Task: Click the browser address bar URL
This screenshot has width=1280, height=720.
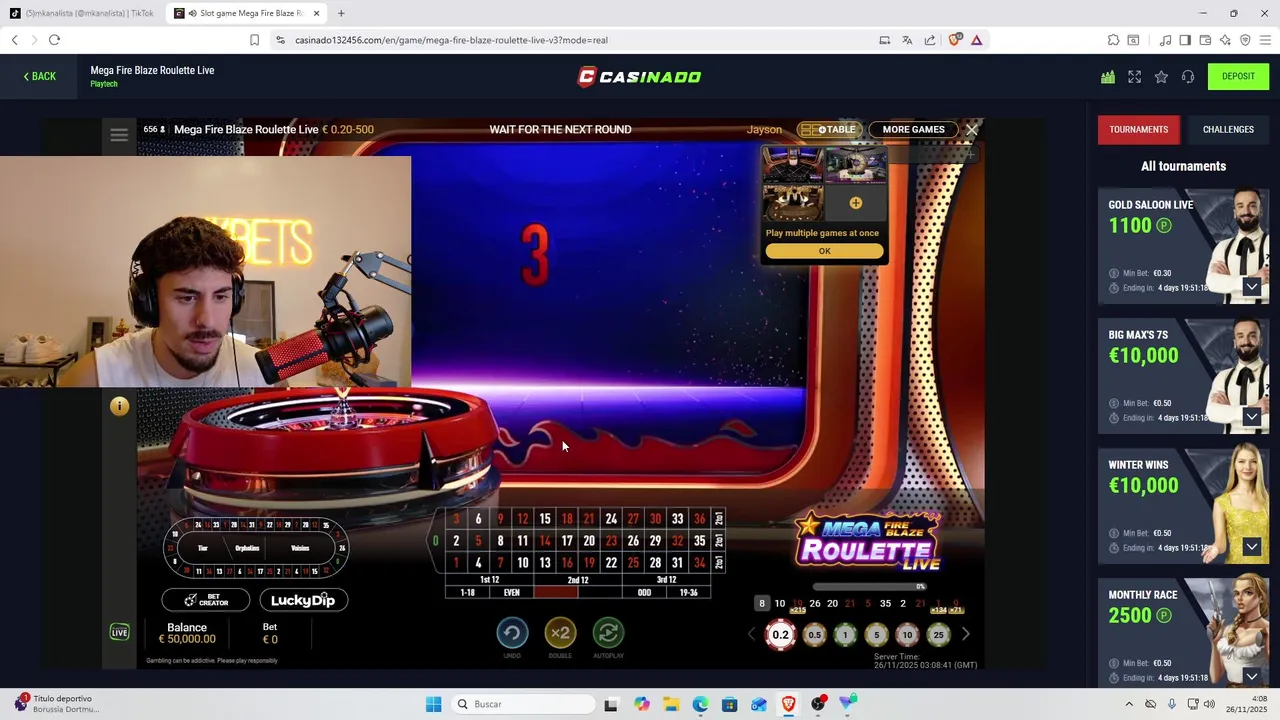Action: pos(451,40)
